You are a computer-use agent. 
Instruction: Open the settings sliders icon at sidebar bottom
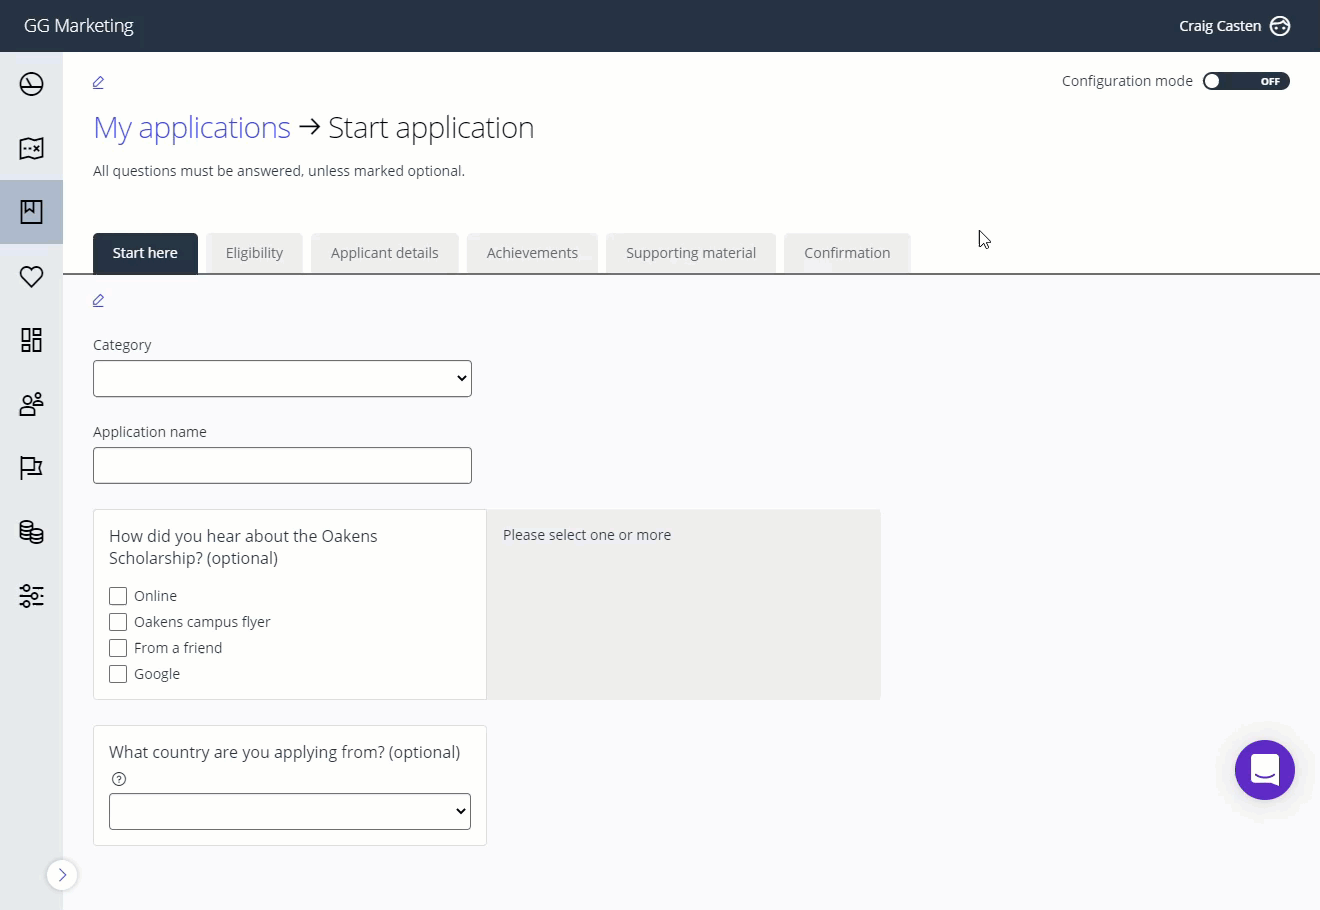[31, 596]
